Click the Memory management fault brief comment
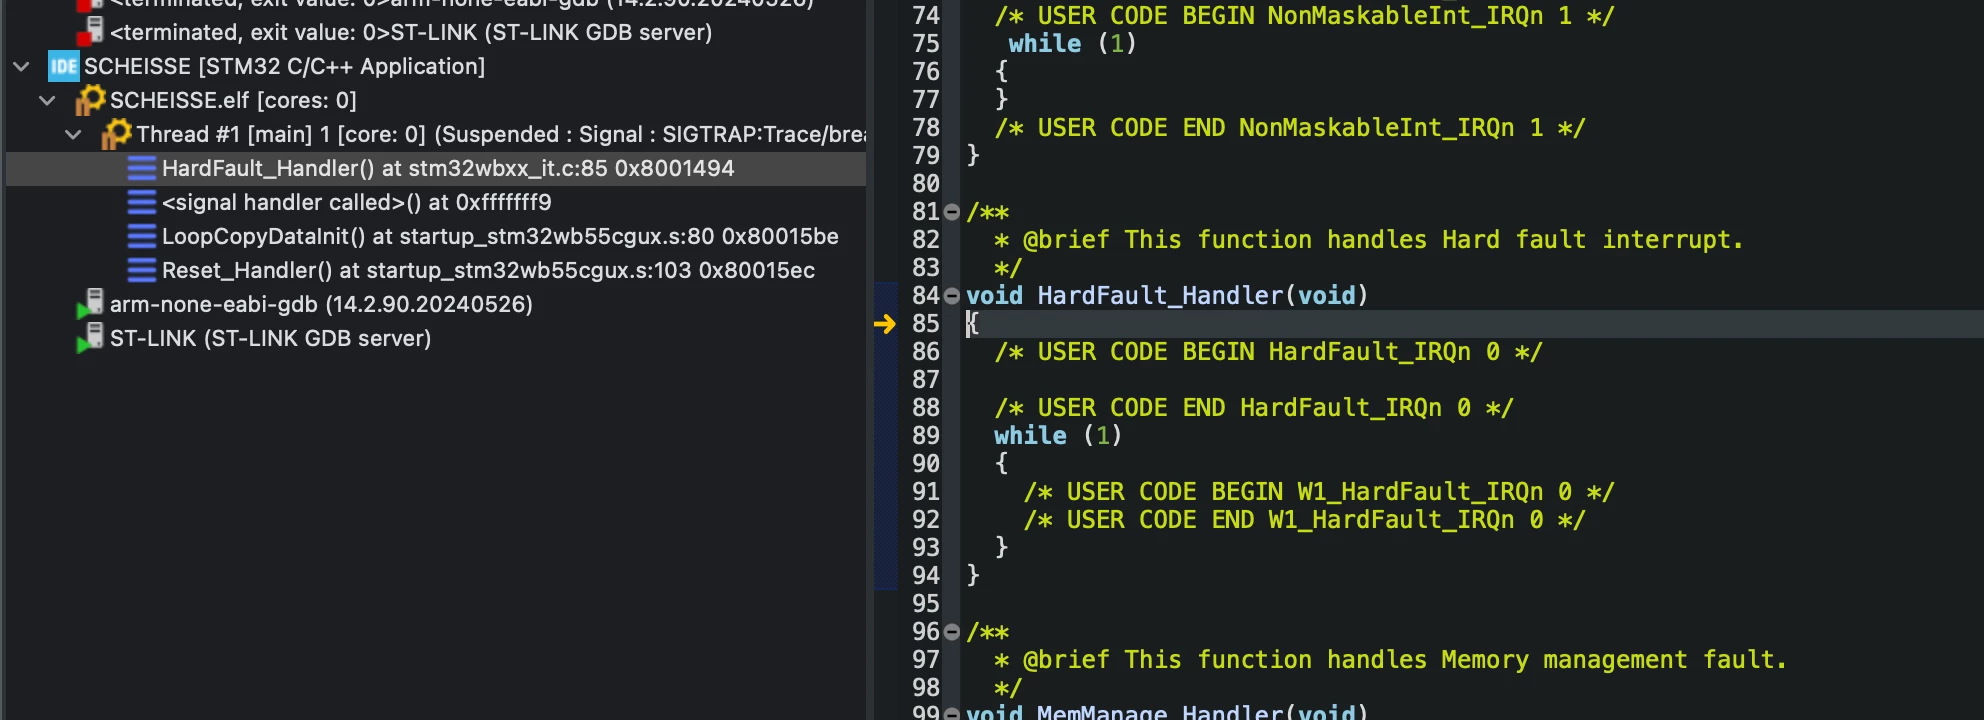This screenshot has height=720, width=1984. tap(1390, 660)
